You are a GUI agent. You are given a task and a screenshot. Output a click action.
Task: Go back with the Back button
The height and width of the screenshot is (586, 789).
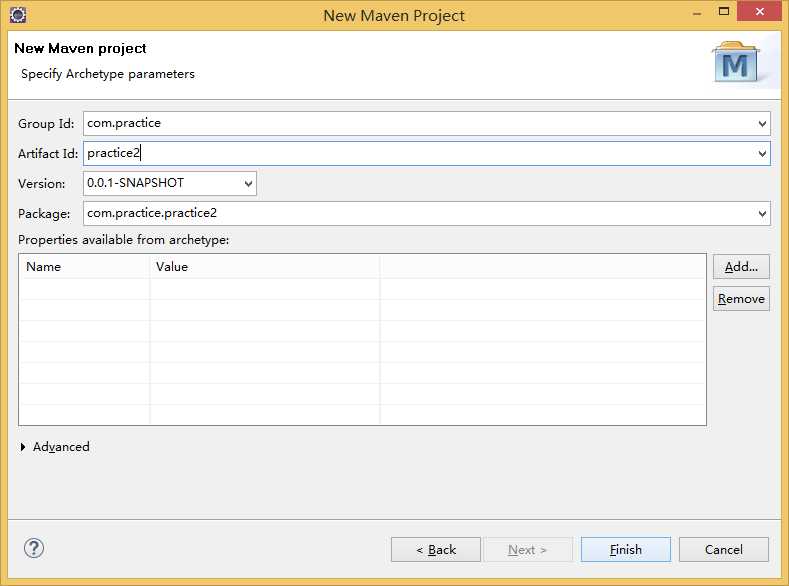pyautogui.click(x=436, y=550)
